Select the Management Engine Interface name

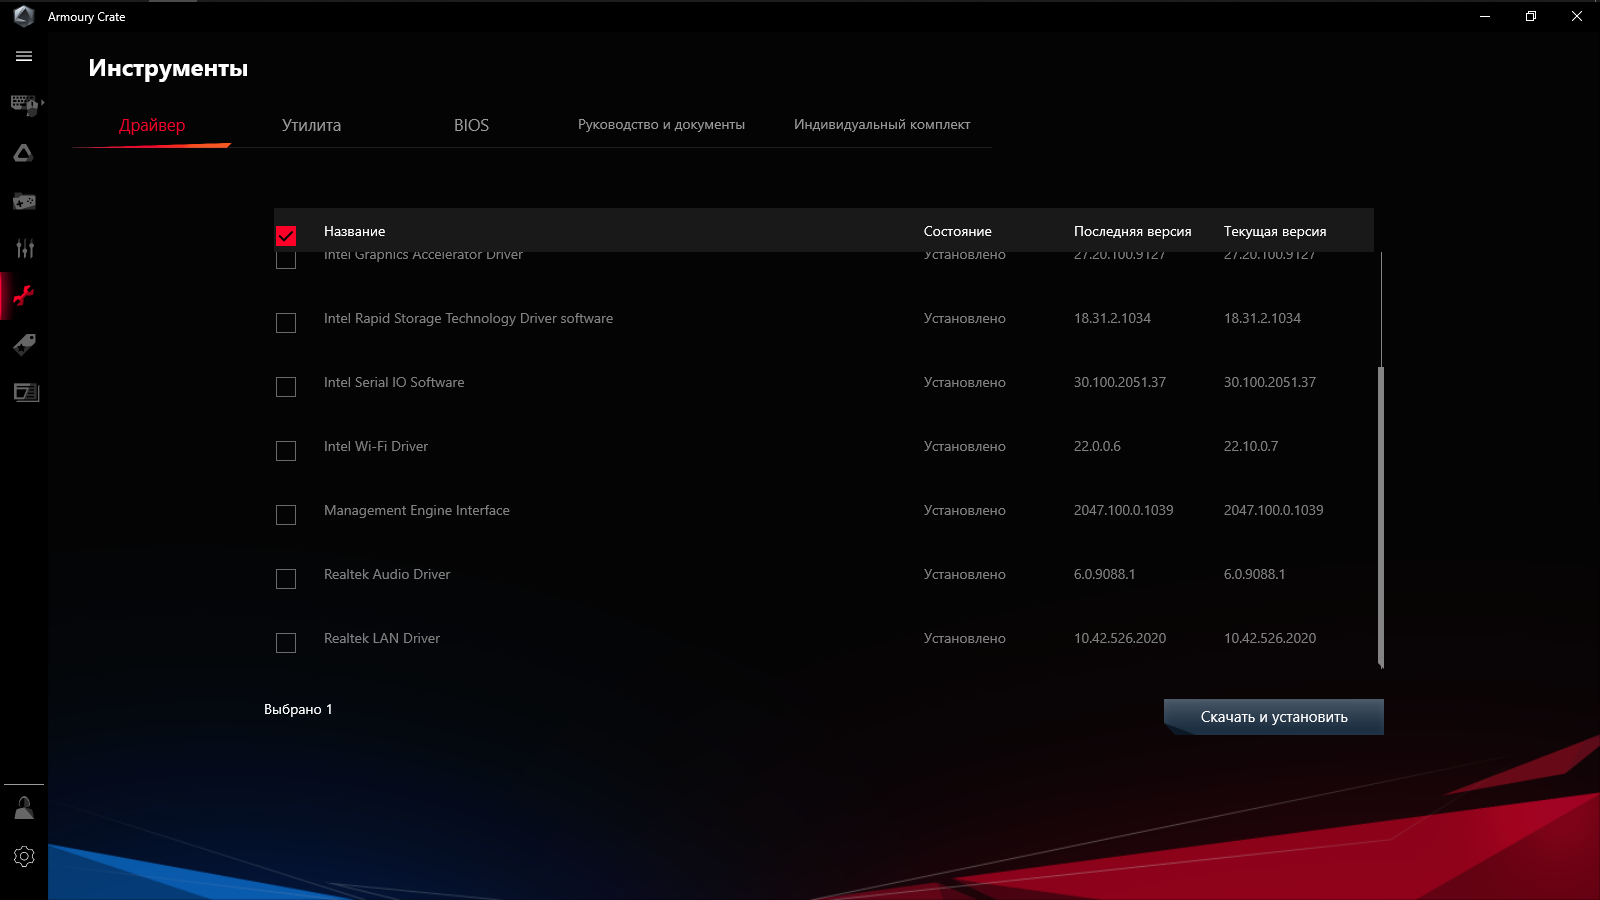click(417, 510)
